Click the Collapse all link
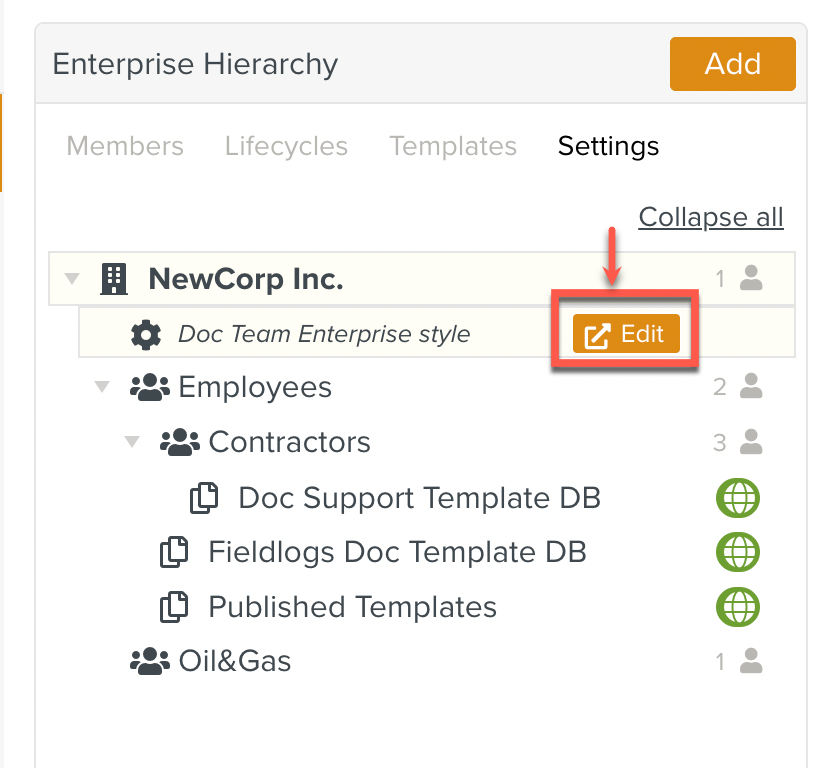 click(711, 217)
